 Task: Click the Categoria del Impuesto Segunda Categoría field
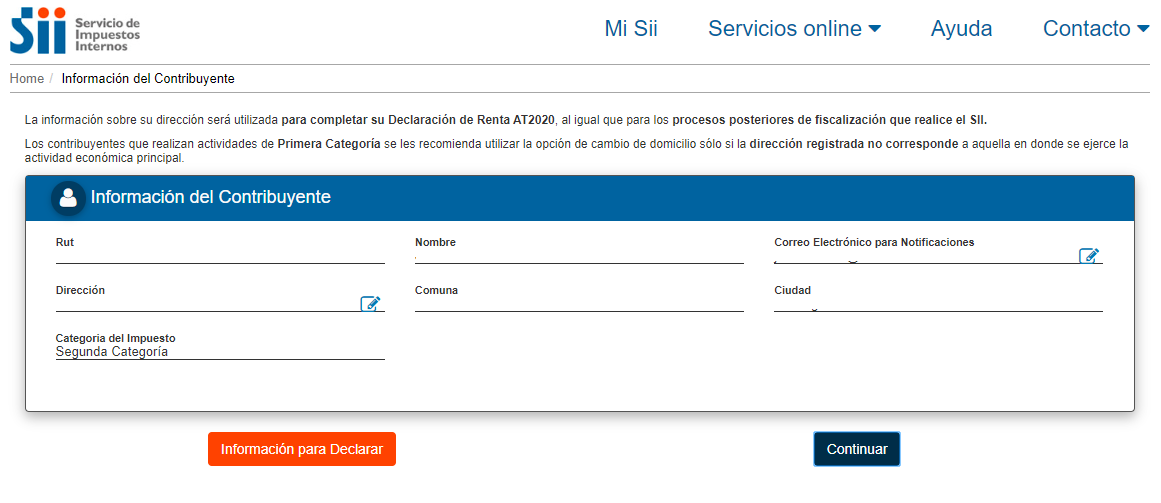coord(220,346)
